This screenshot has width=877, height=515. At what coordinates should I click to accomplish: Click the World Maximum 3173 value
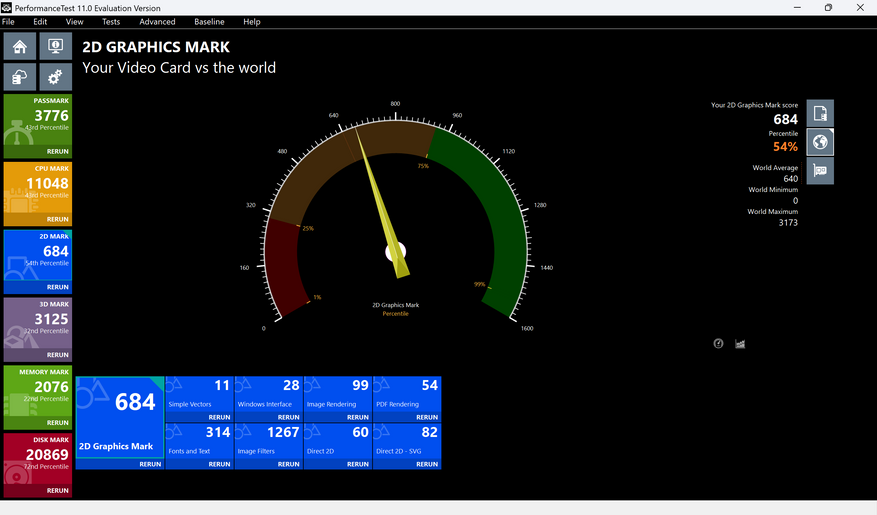(x=788, y=223)
